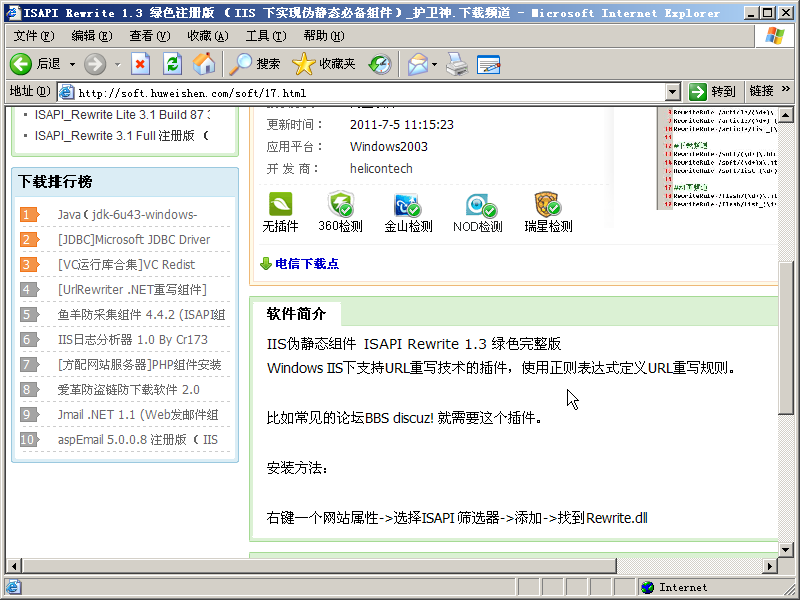Open the 收藏(A) menu
The height and width of the screenshot is (600, 800).
(x=208, y=36)
